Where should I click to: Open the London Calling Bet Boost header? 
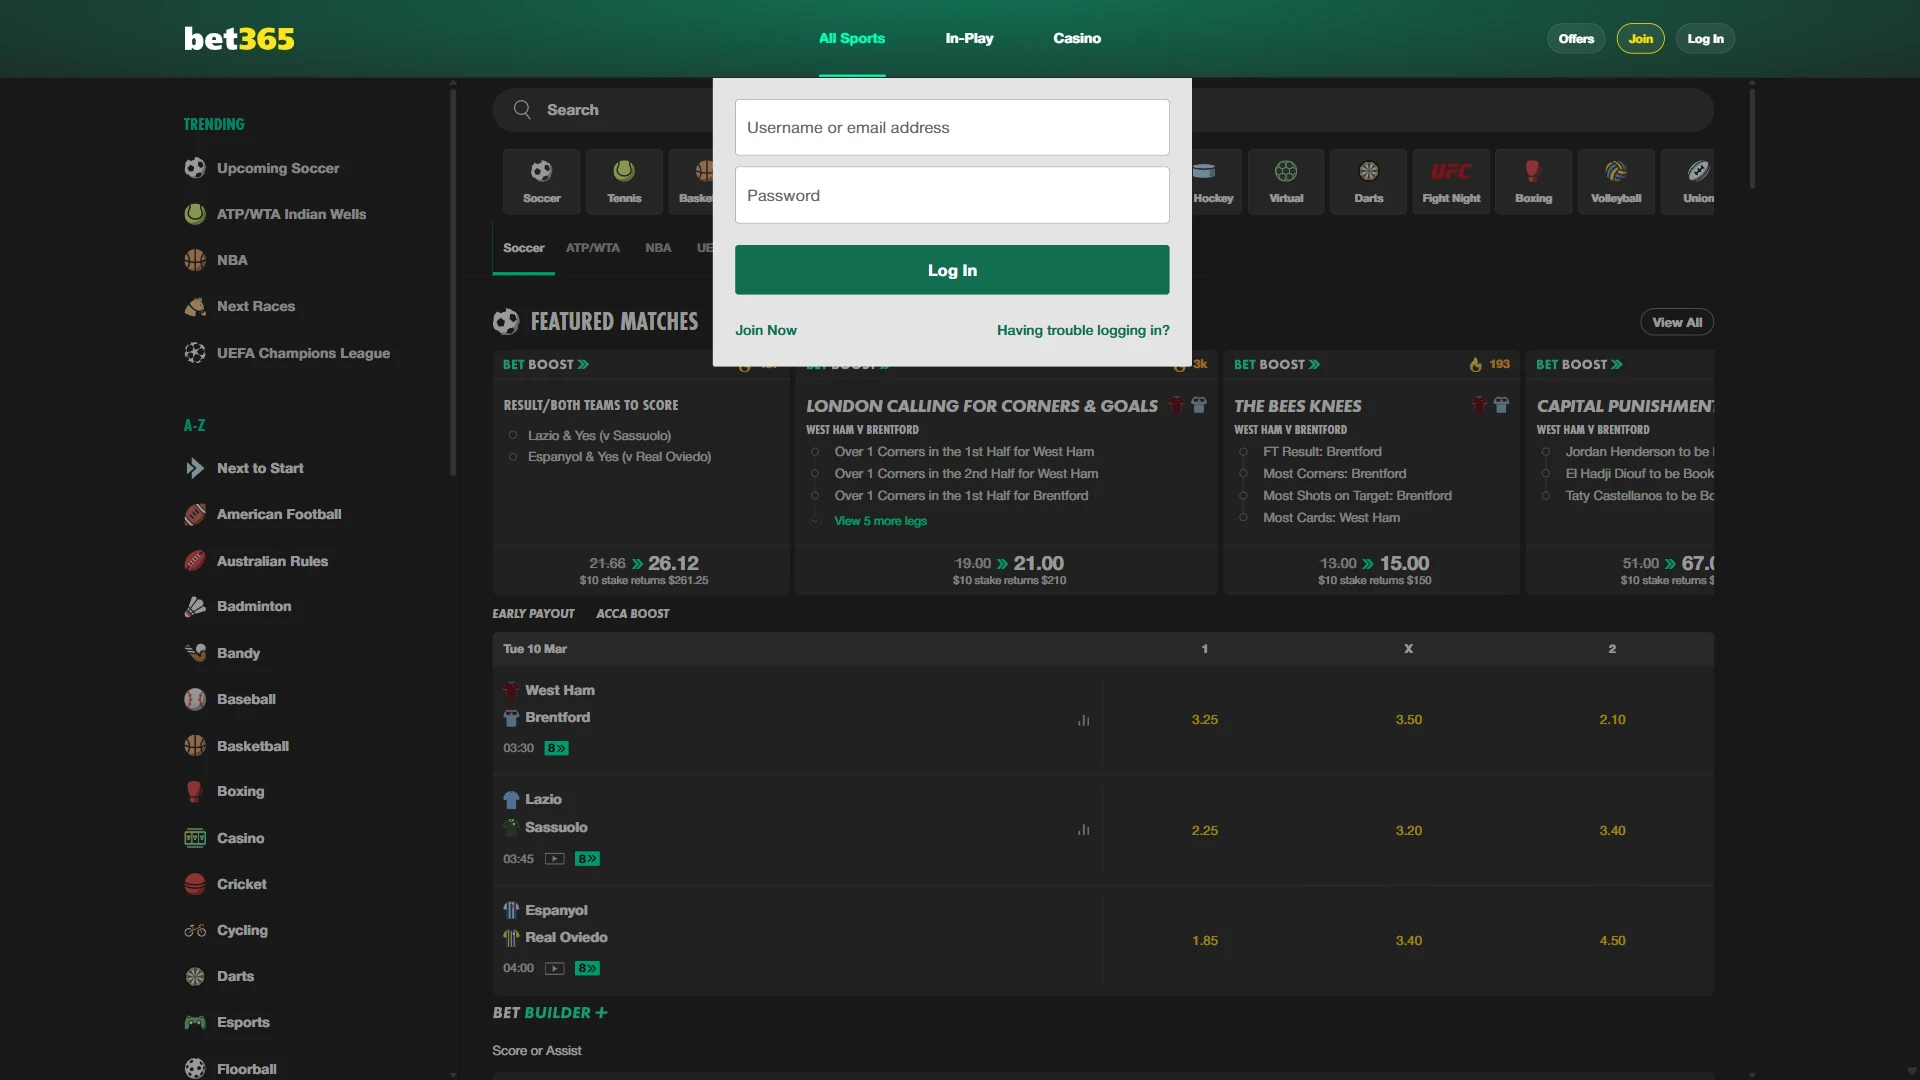(x=981, y=406)
